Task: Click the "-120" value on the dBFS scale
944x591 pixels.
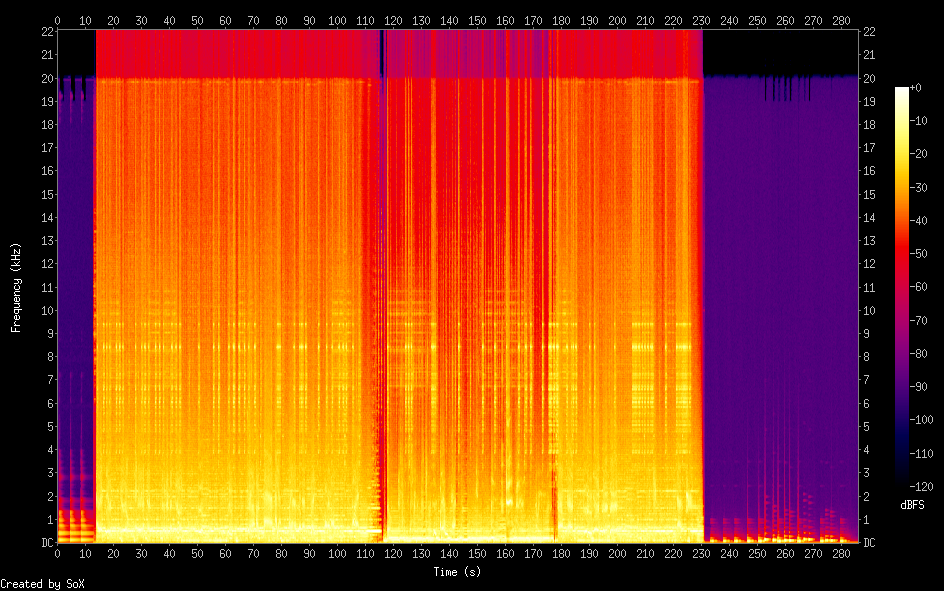Action: (x=921, y=486)
